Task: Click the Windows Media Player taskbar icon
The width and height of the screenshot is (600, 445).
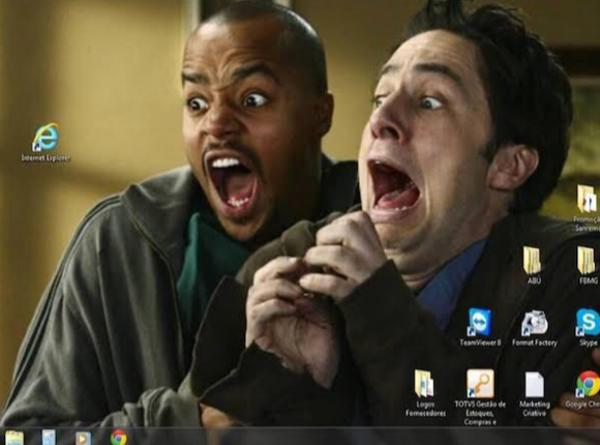Action: 83,438
